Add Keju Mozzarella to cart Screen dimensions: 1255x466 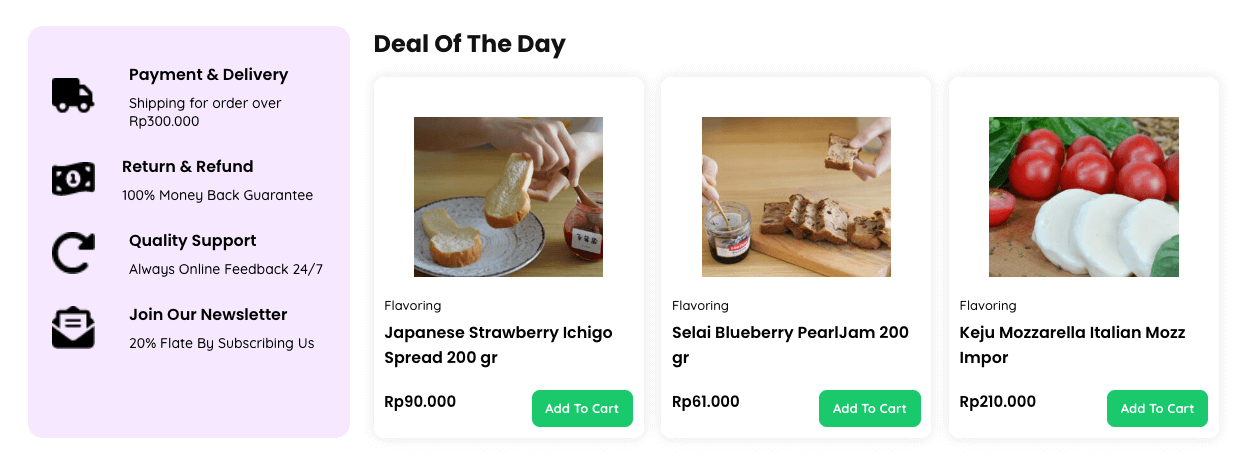point(1157,408)
